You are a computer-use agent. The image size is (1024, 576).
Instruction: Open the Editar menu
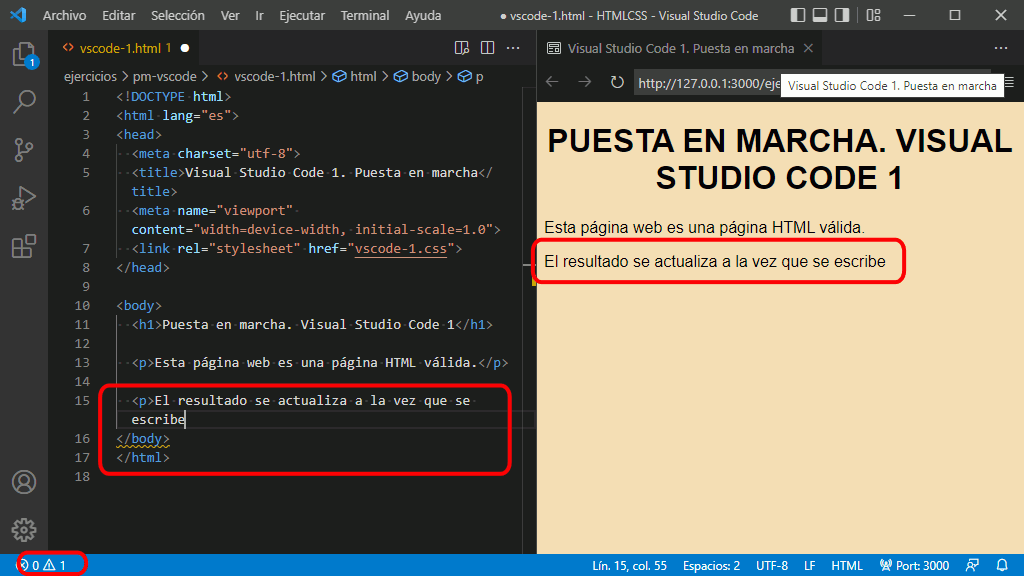click(118, 15)
